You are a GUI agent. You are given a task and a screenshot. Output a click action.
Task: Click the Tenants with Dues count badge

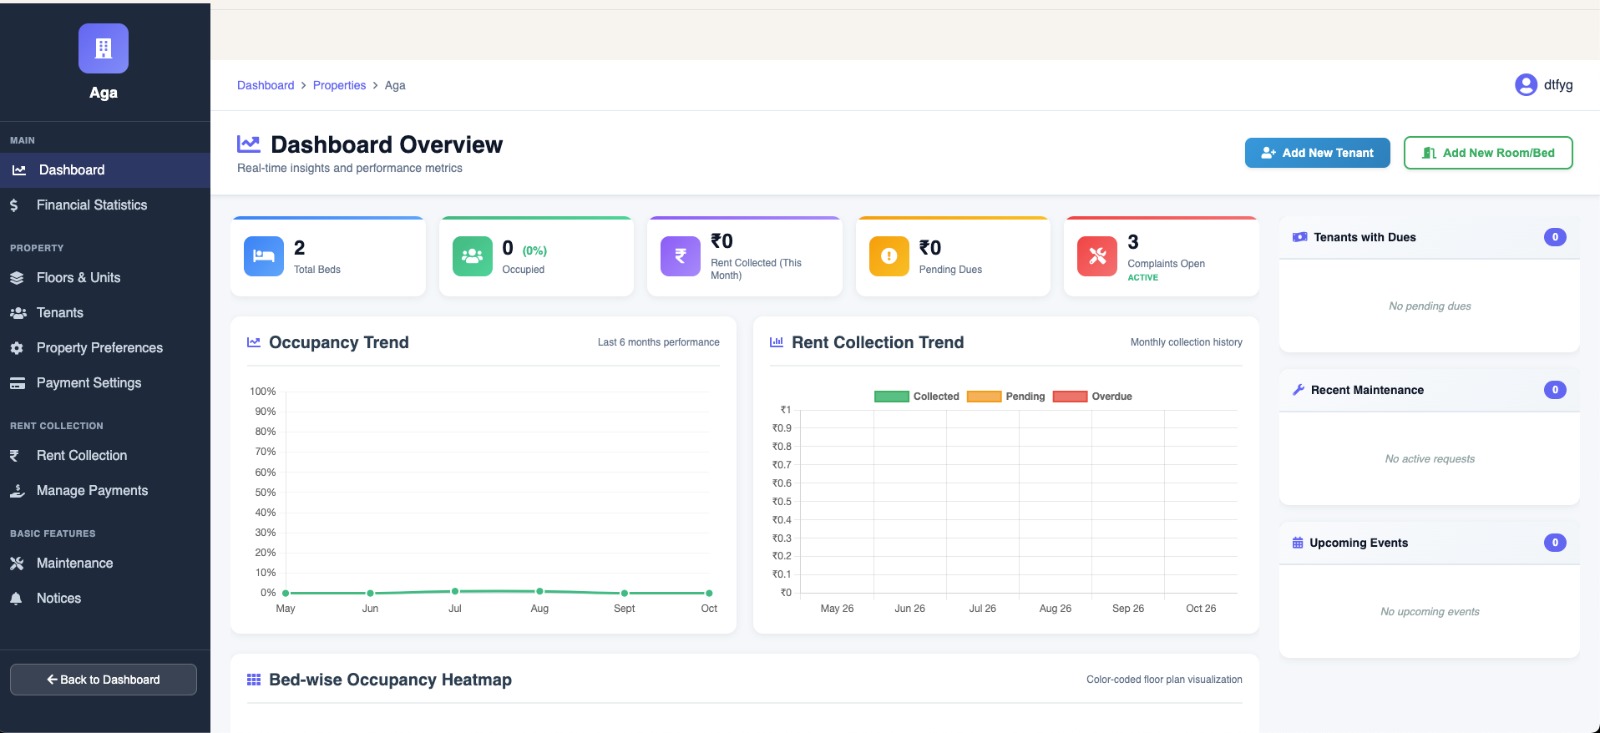[x=1555, y=237]
